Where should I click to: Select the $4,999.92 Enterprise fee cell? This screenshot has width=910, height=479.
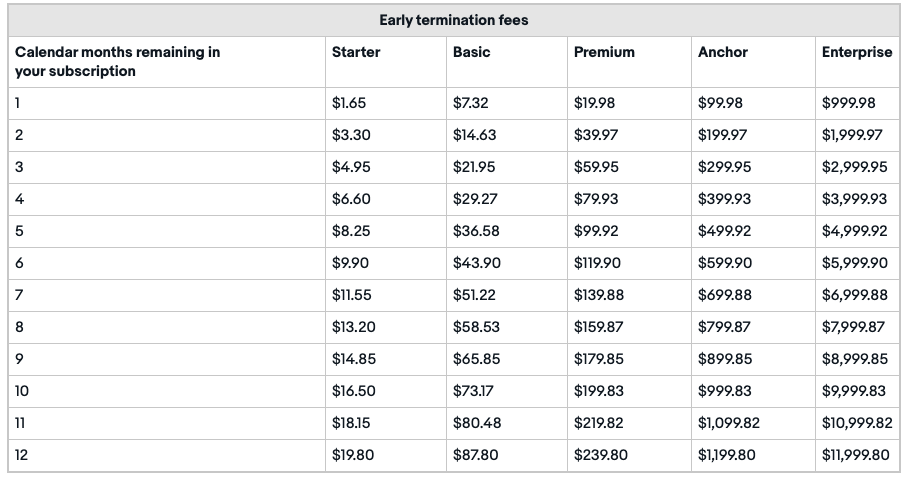854,231
